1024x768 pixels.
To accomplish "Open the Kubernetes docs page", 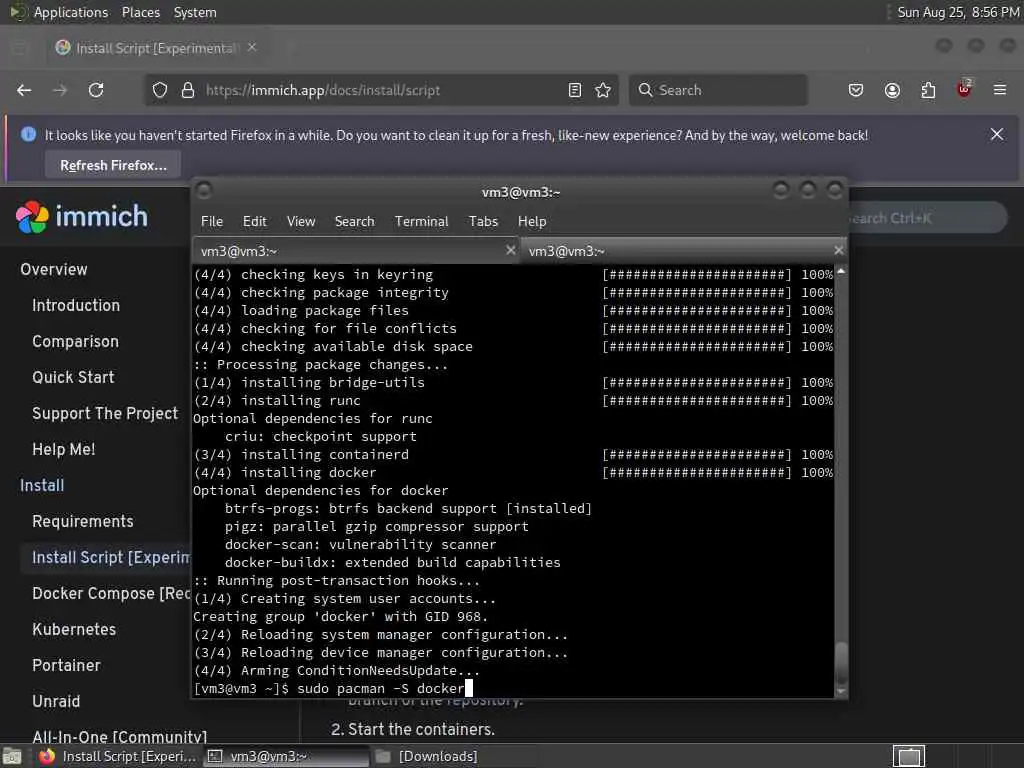I will coord(74,629).
